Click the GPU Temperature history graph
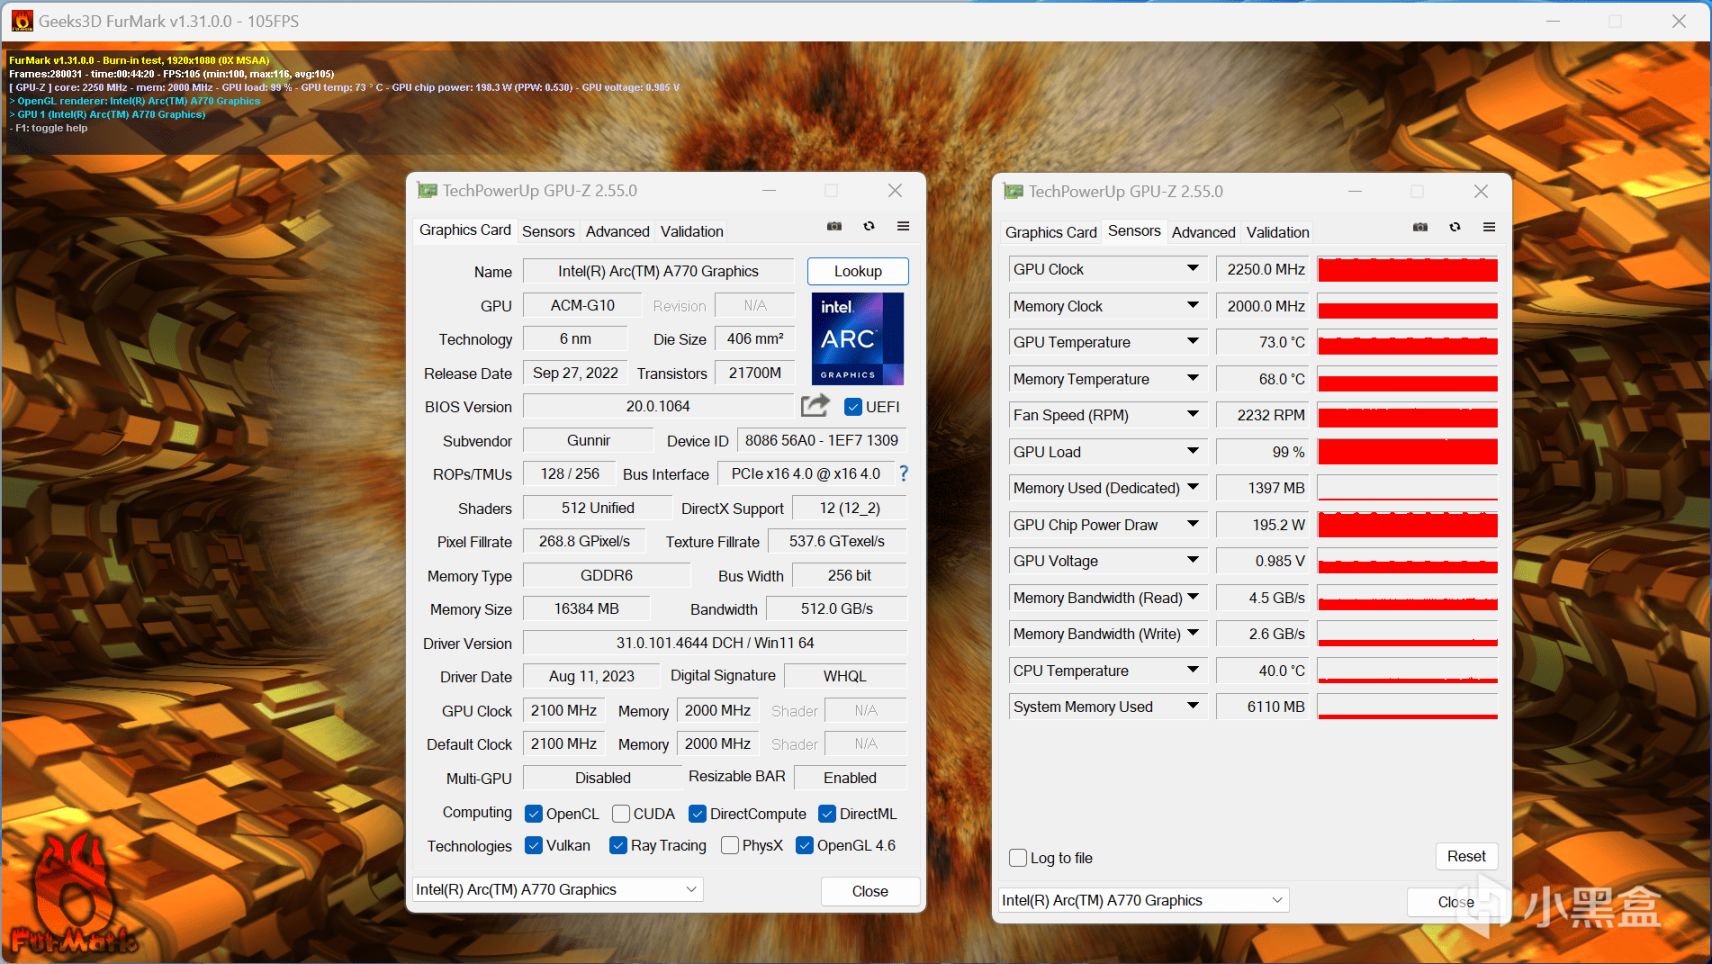This screenshot has width=1712, height=964. [1407, 342]
